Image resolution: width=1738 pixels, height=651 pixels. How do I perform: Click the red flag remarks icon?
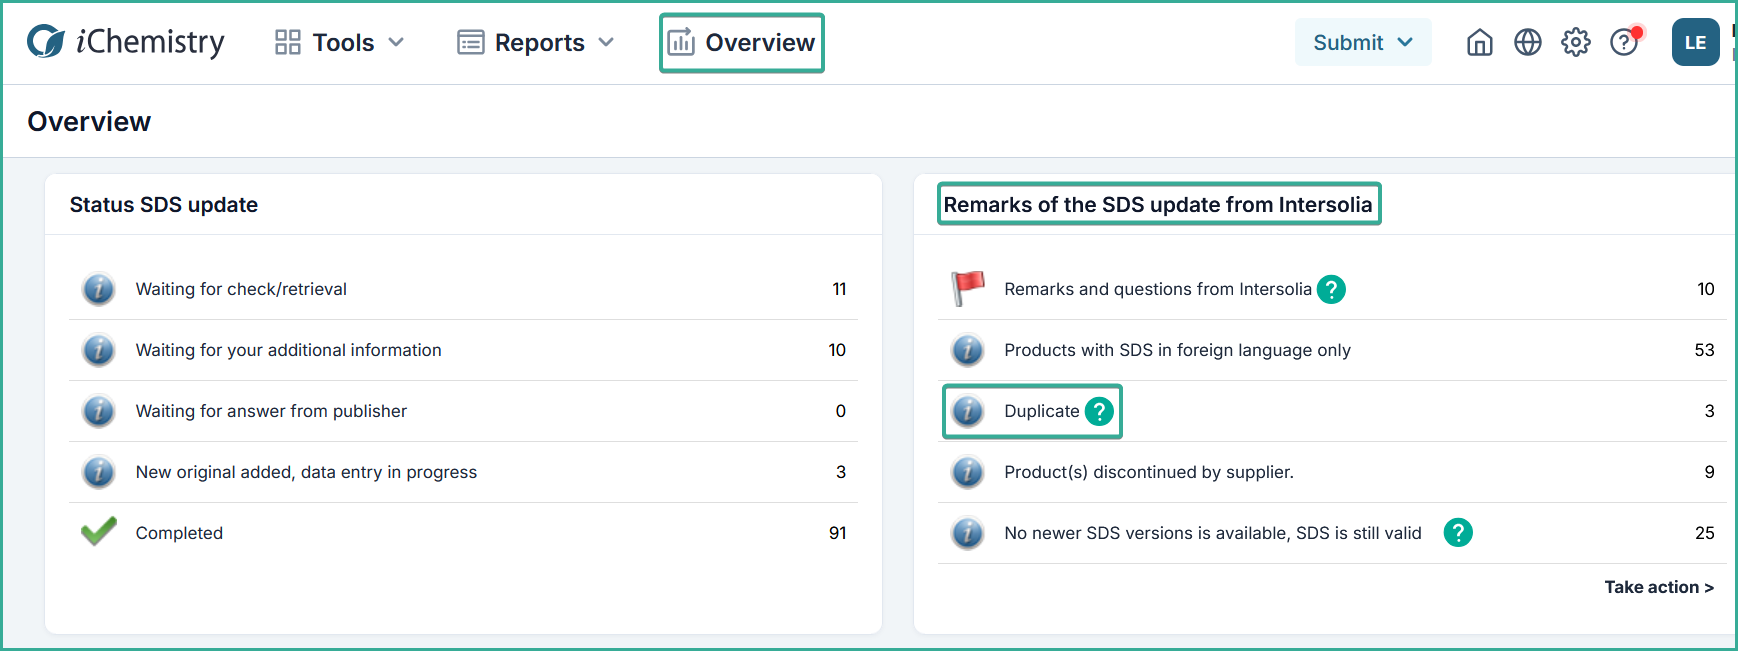[967, 289]
